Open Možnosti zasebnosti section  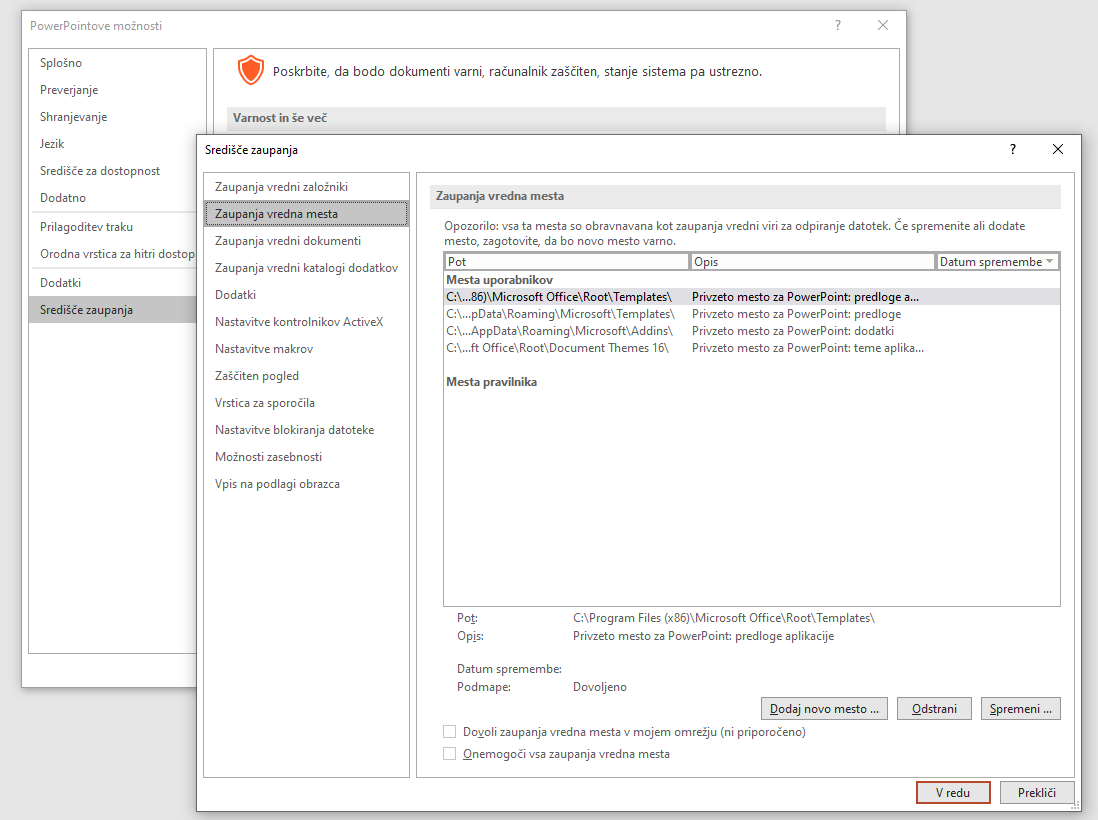click(x=306, y=457)
